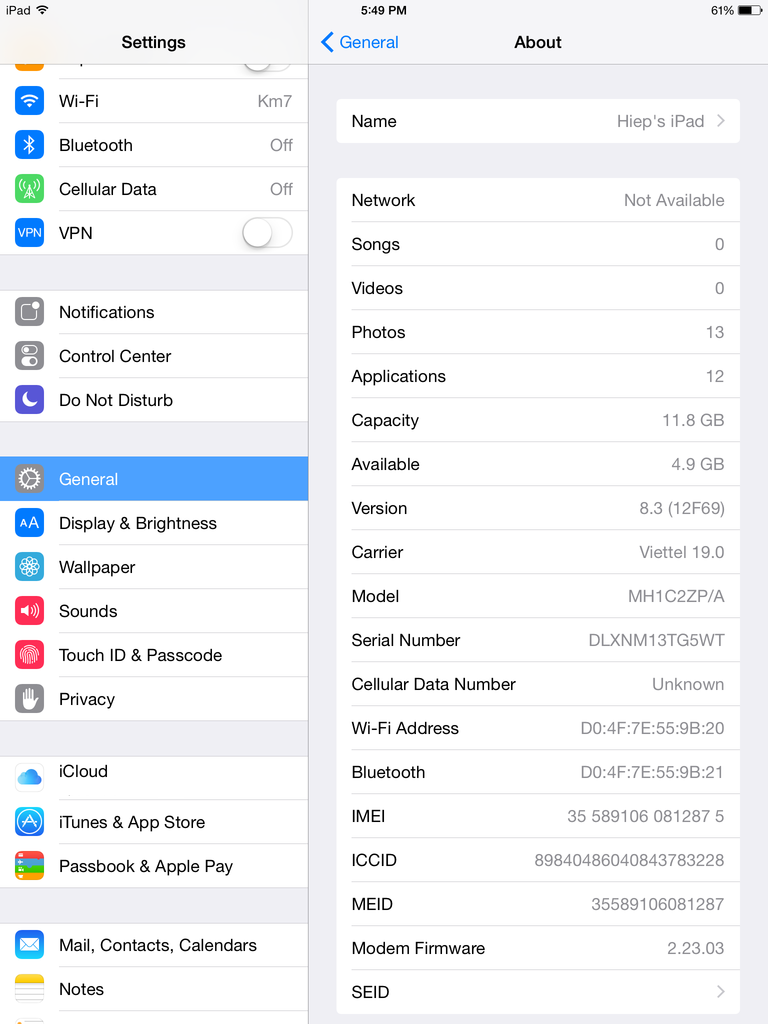The height and width of the screenshot is (1024, 768).
Task: Tap the Wallpaper flower icon
Action: (29, 567)
